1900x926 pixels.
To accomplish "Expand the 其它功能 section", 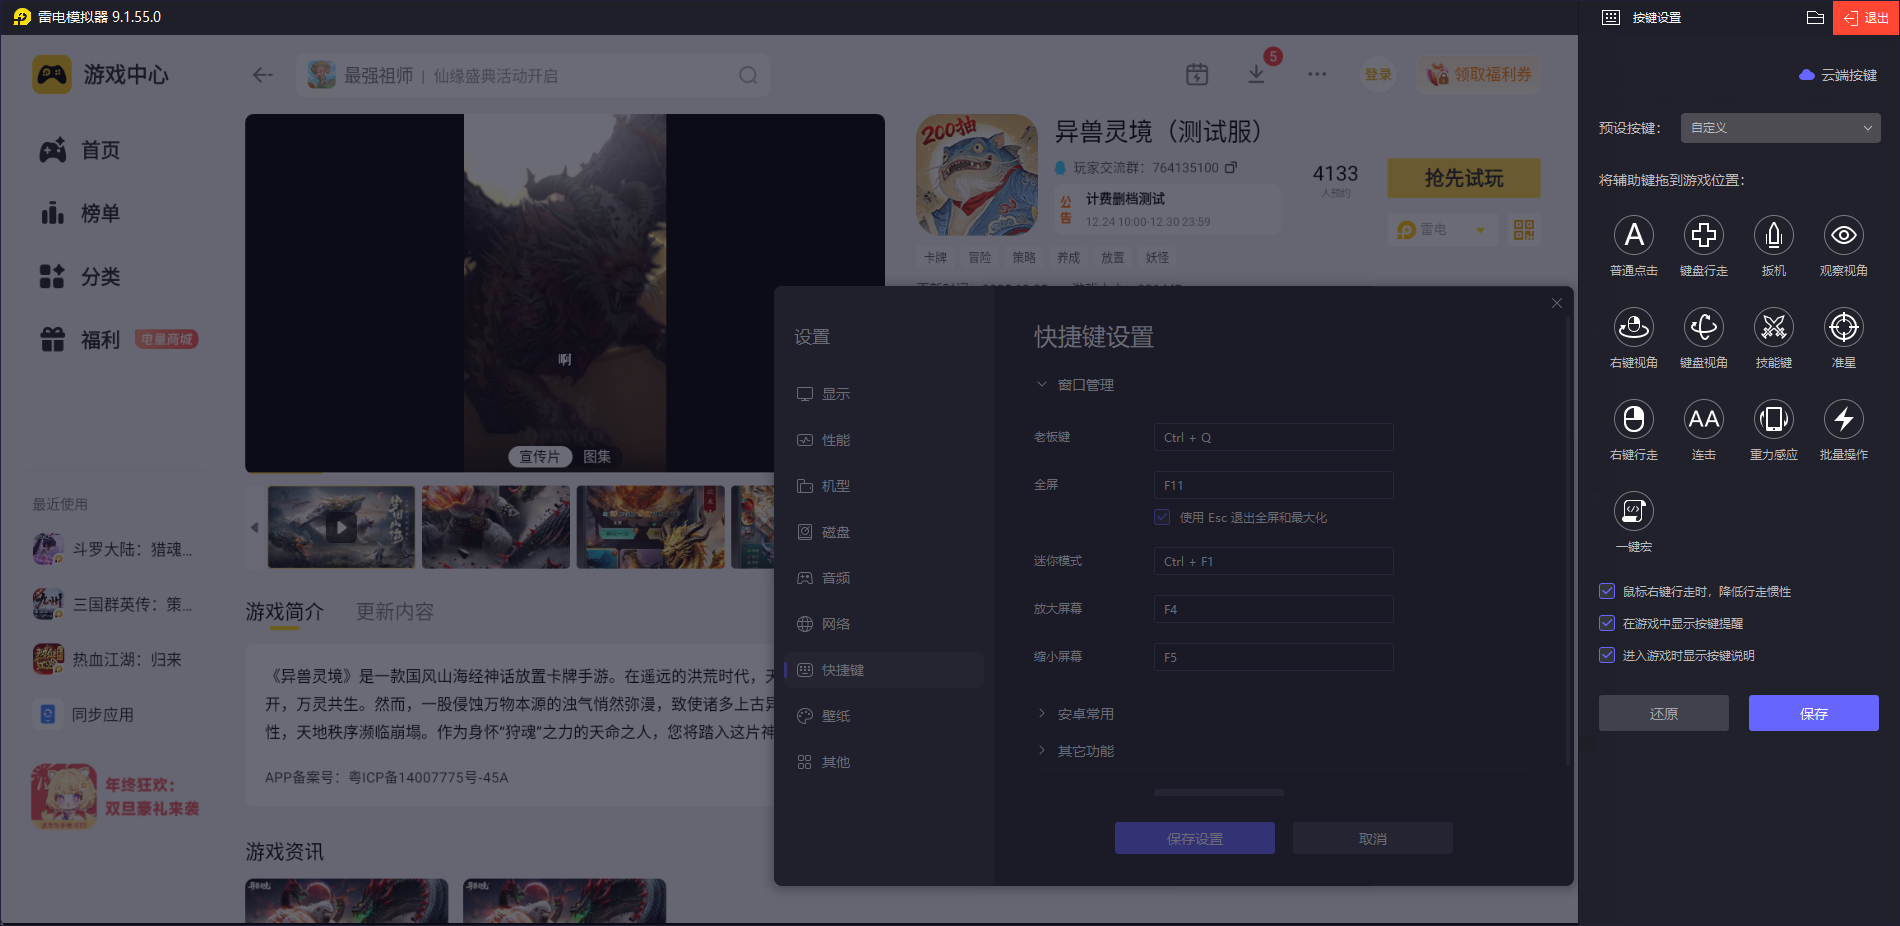I will pos(1075,751).
